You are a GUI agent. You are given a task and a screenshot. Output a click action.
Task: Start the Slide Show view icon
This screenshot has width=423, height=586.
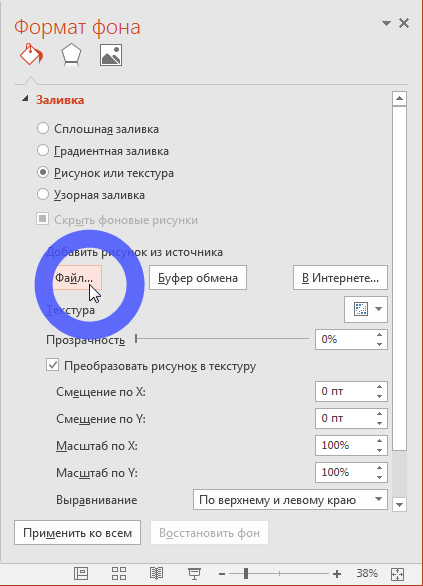194,573
